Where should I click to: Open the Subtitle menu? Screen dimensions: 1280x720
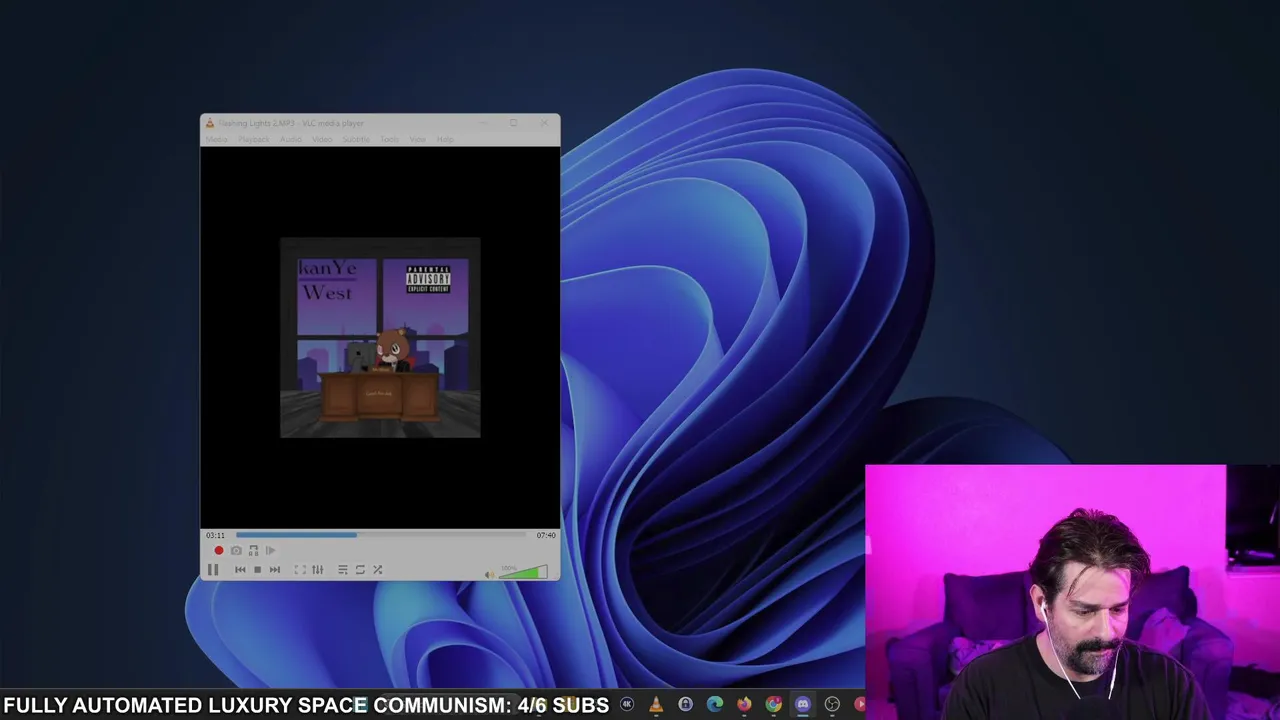point(356,139)
